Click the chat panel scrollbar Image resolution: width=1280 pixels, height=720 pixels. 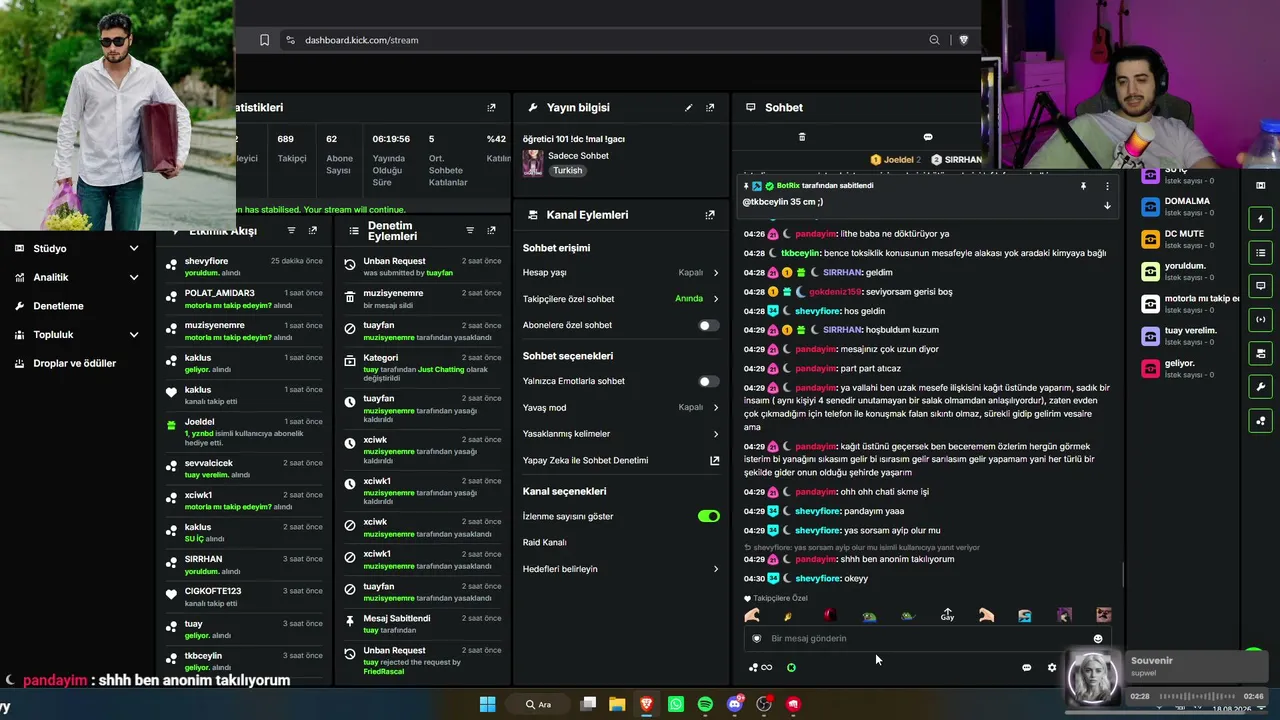coord(1123,575)
